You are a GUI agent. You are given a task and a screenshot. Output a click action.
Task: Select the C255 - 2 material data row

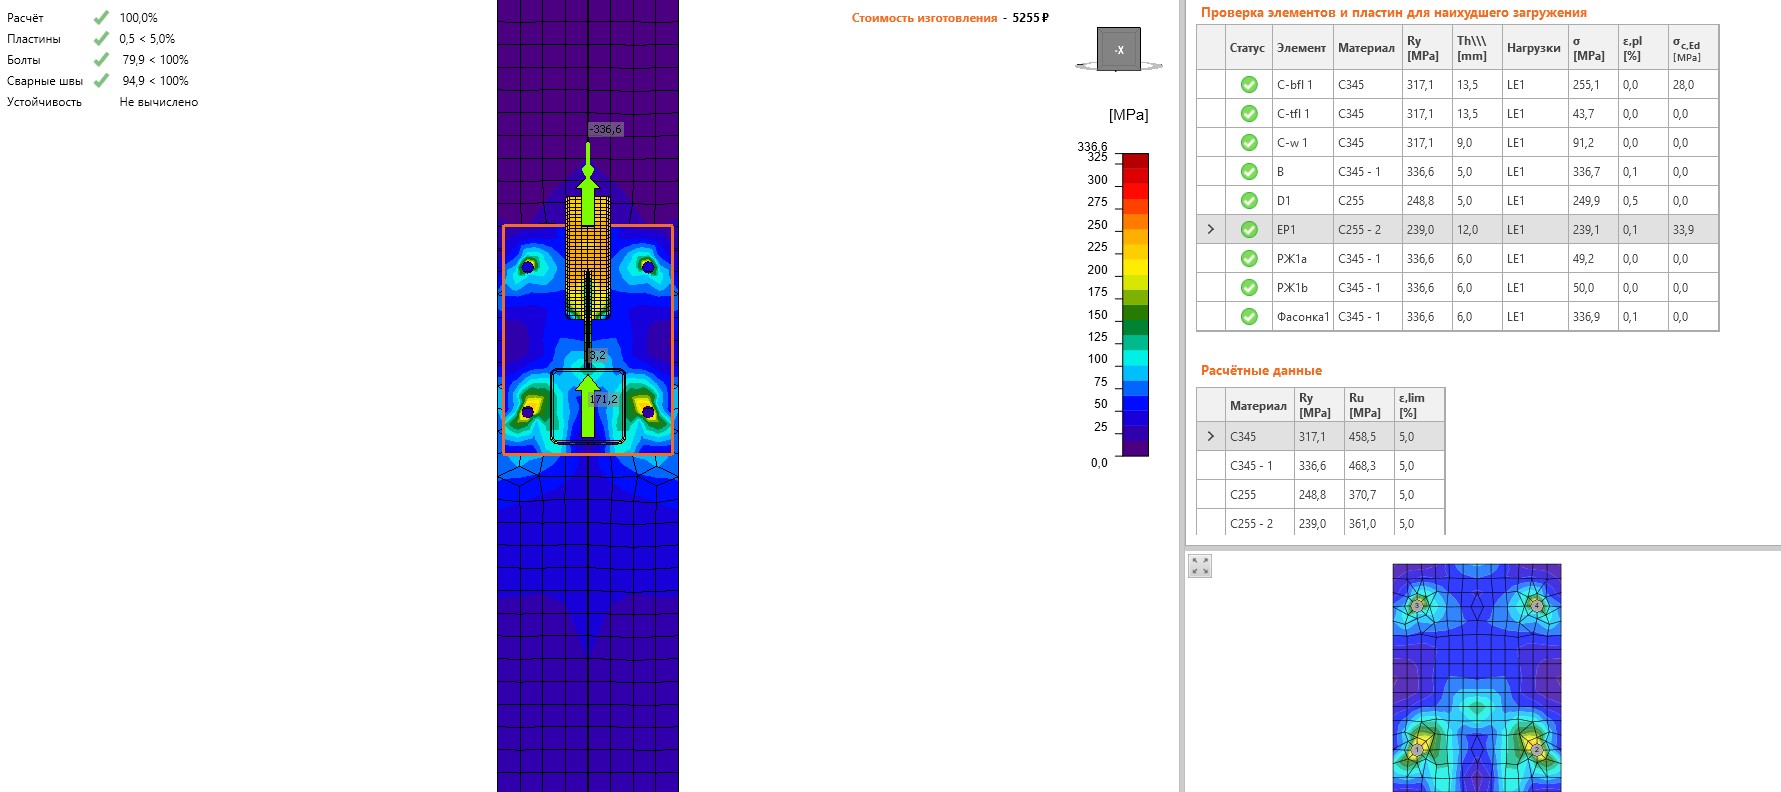pos(1321,524)
